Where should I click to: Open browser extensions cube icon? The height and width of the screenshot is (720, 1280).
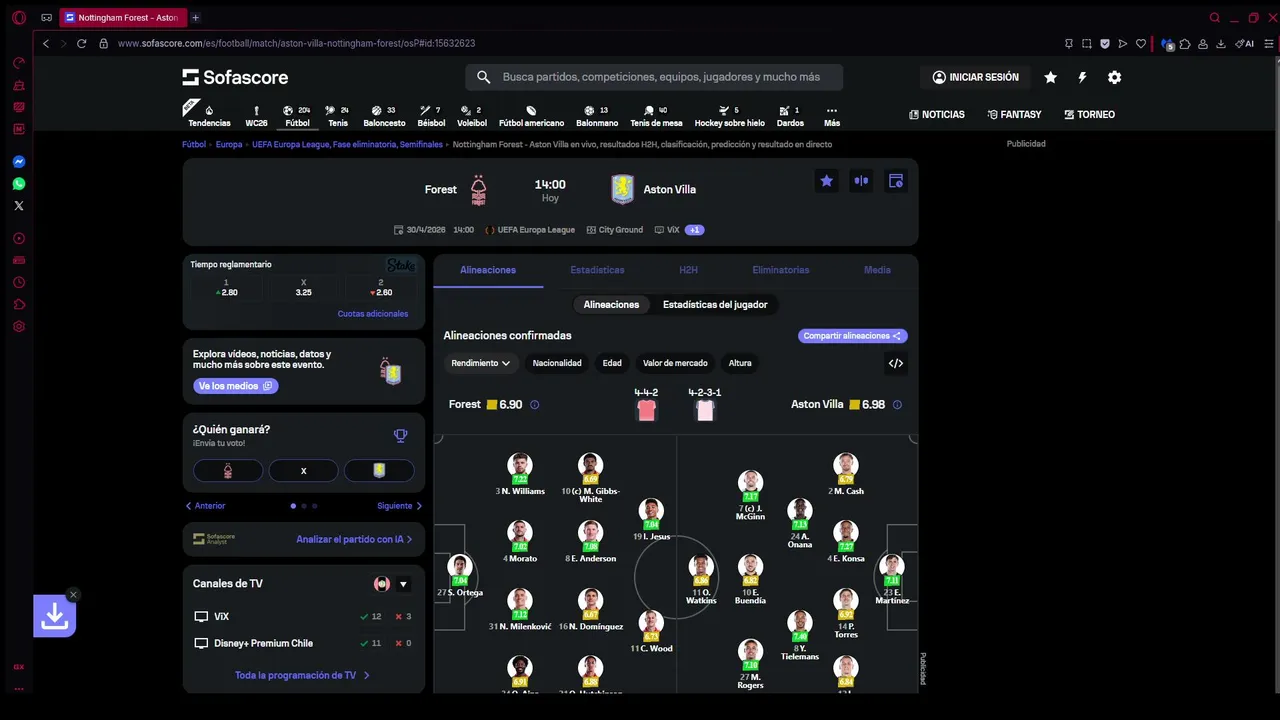click(1185, 44)
